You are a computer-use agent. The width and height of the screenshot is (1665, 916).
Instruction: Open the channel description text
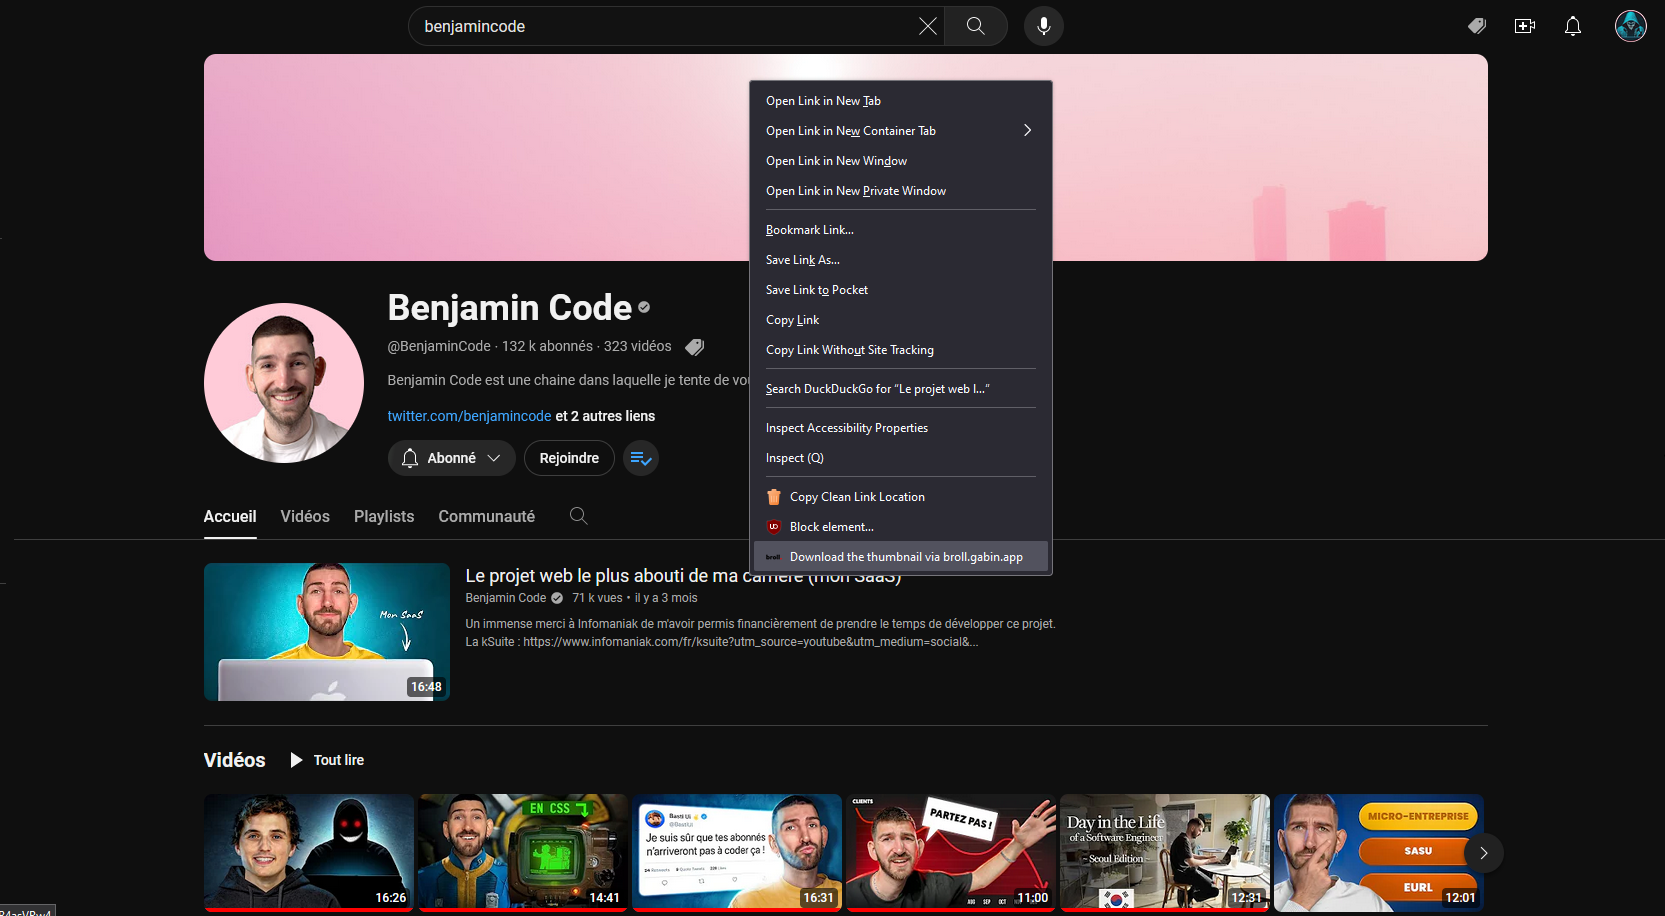click(x=568, y=380)
